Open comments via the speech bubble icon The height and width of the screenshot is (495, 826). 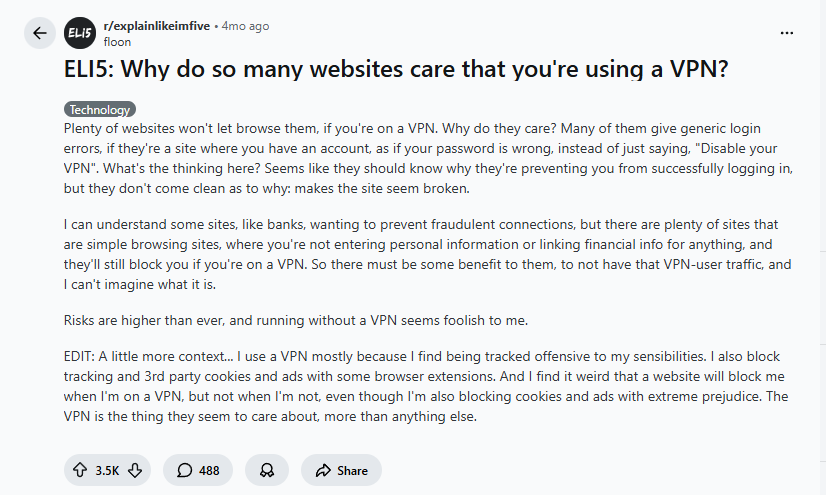(x=185, y=470)
